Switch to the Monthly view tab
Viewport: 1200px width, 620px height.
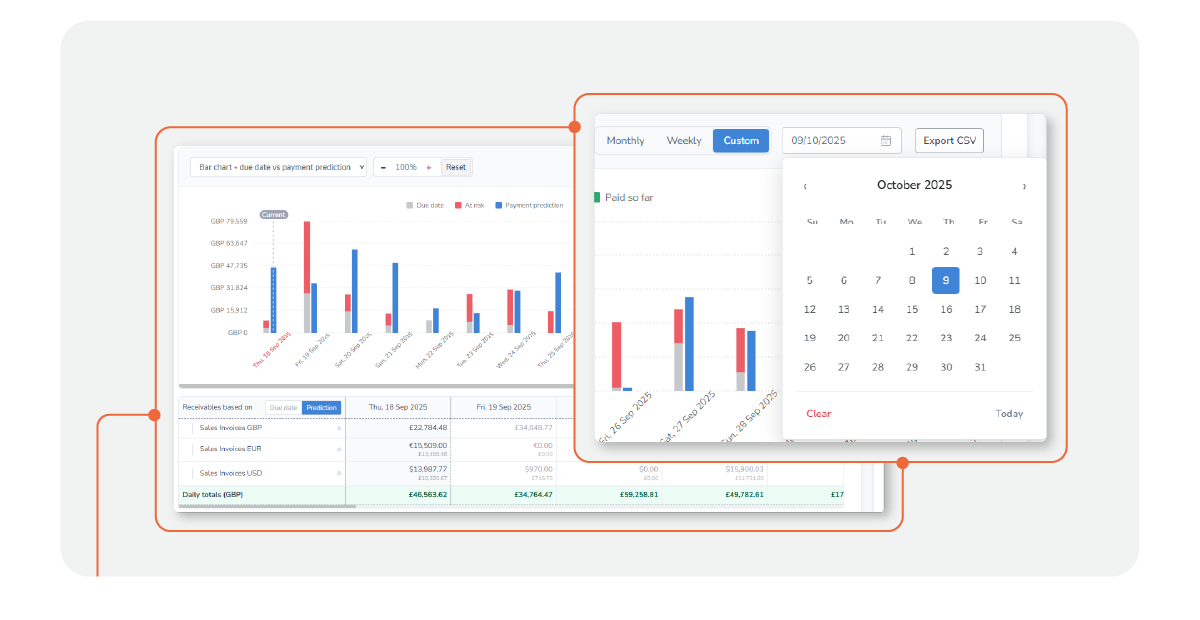point(625,141)
